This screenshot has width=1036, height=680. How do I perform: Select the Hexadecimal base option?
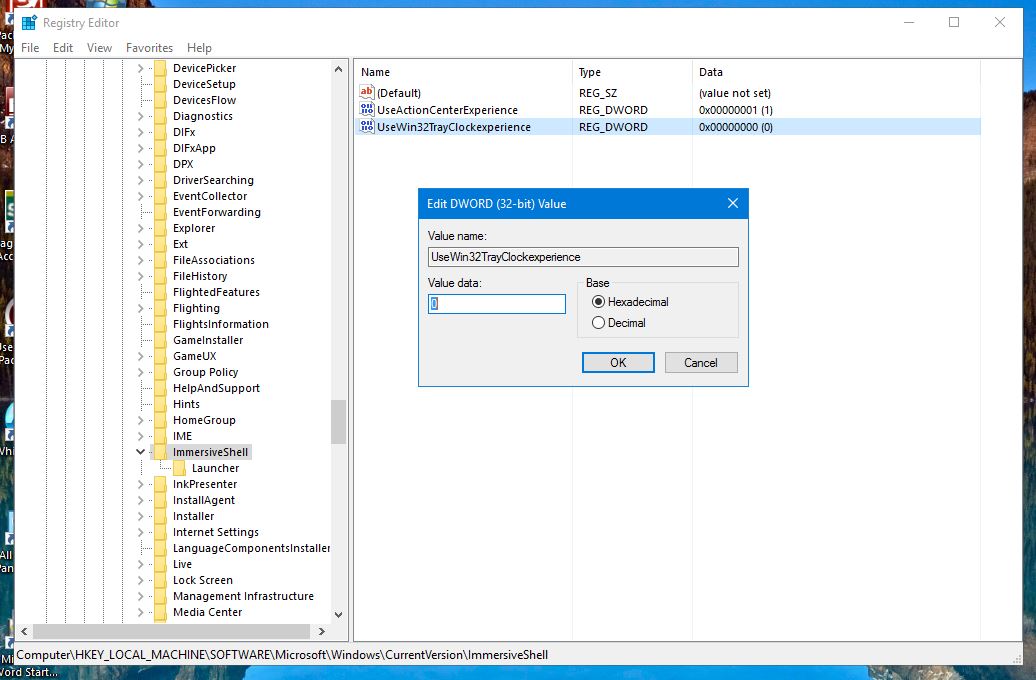(599, 302)
